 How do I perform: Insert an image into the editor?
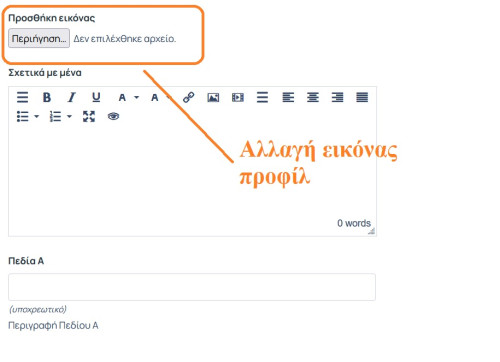point(213,97)
